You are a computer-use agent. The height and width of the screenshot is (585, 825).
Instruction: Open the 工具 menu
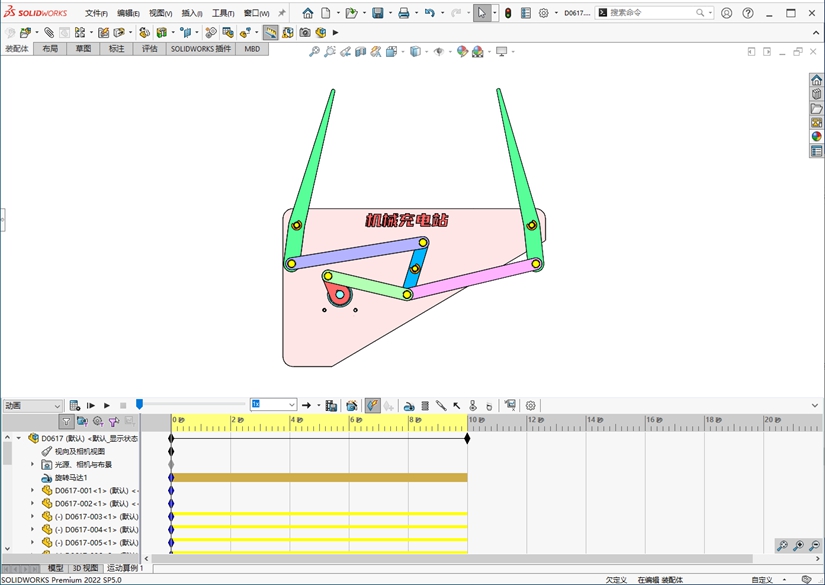[x=222, y=13]
